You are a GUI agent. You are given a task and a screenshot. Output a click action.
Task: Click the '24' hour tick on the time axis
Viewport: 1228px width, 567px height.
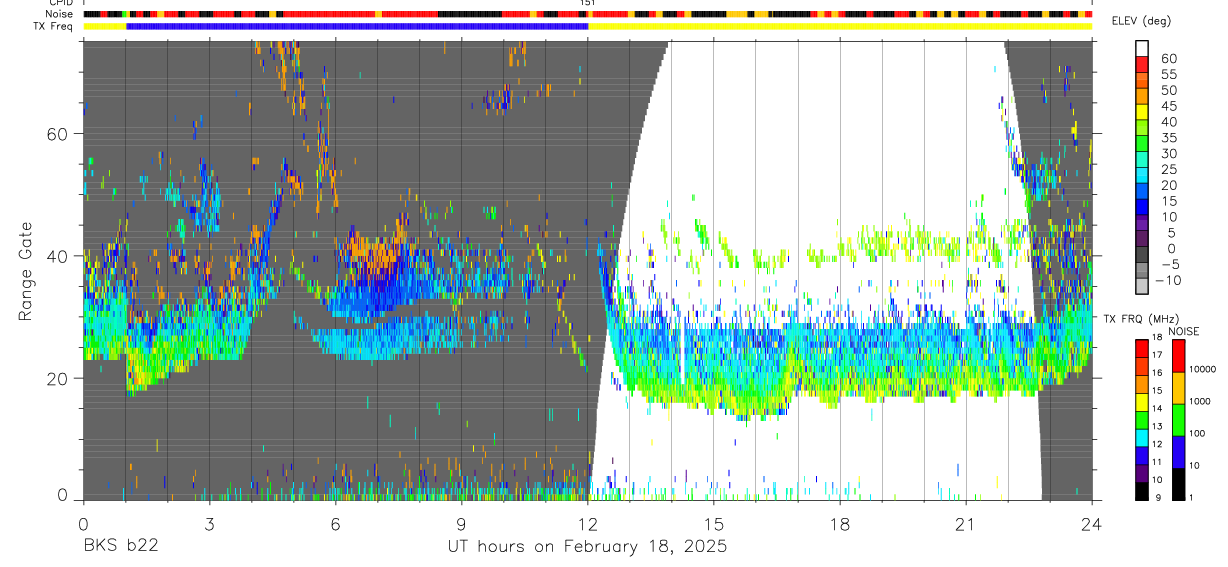point(1092,524)
